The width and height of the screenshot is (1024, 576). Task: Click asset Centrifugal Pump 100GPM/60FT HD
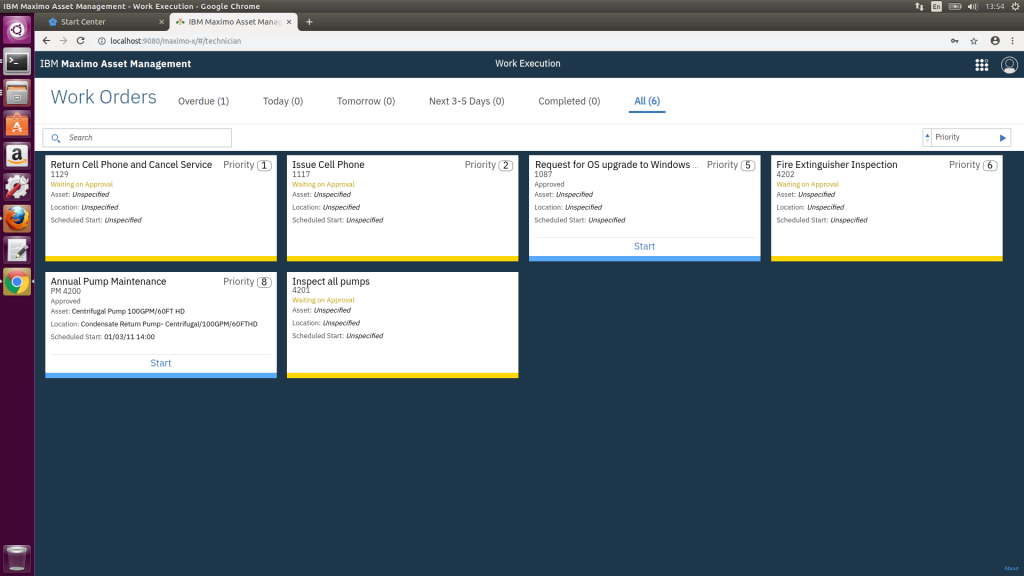click(x=128, y=312)
